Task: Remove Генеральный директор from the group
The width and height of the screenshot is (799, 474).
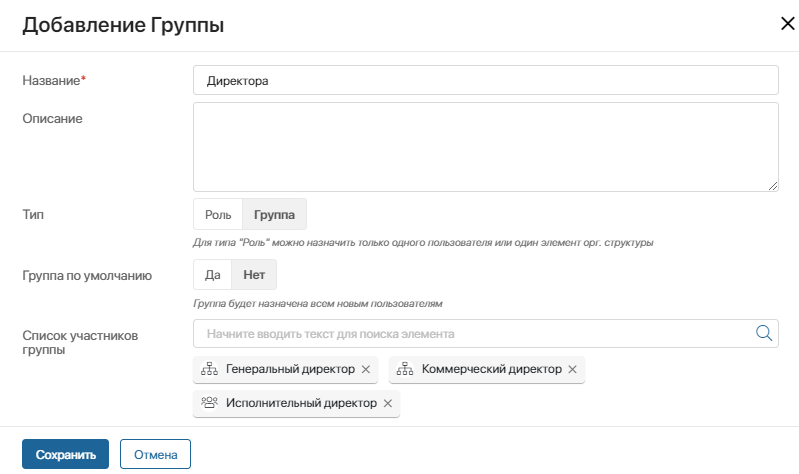Action: tap(366, 370)
